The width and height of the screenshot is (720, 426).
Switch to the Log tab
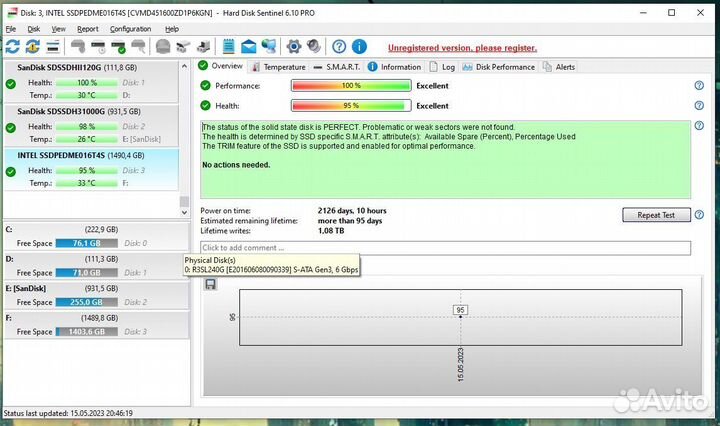click(442, 67)
